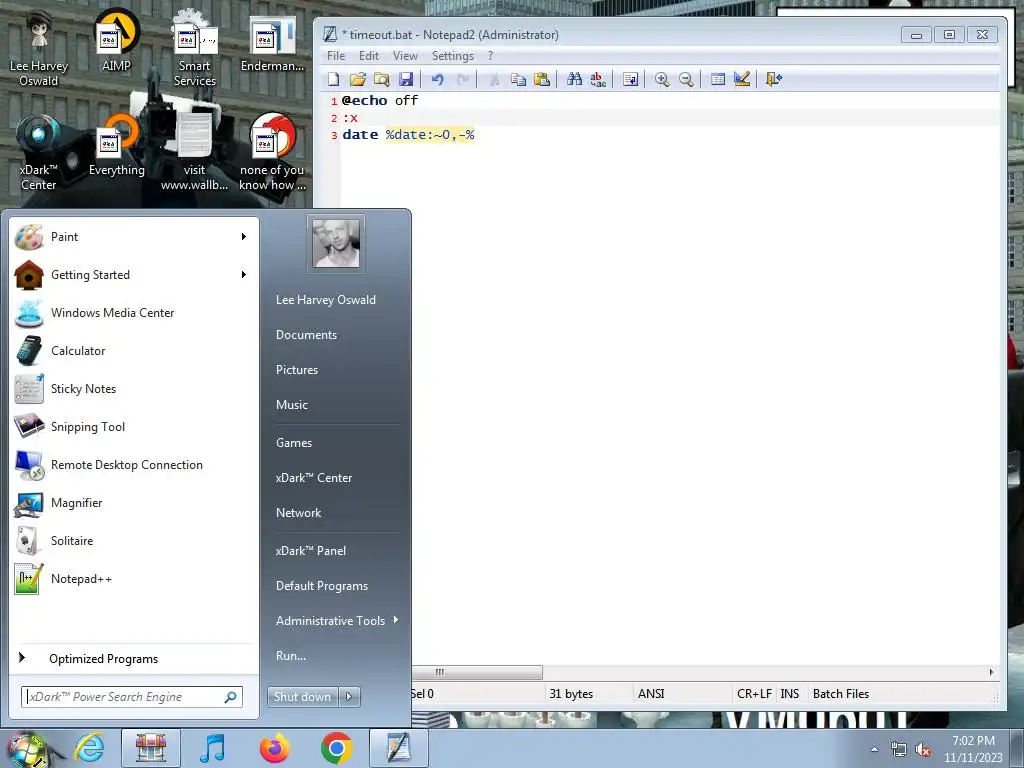Viewport: 1024px width, 768px height.
Task: Save the file with the floppy disk icon
Action: [x=406, y=79]
